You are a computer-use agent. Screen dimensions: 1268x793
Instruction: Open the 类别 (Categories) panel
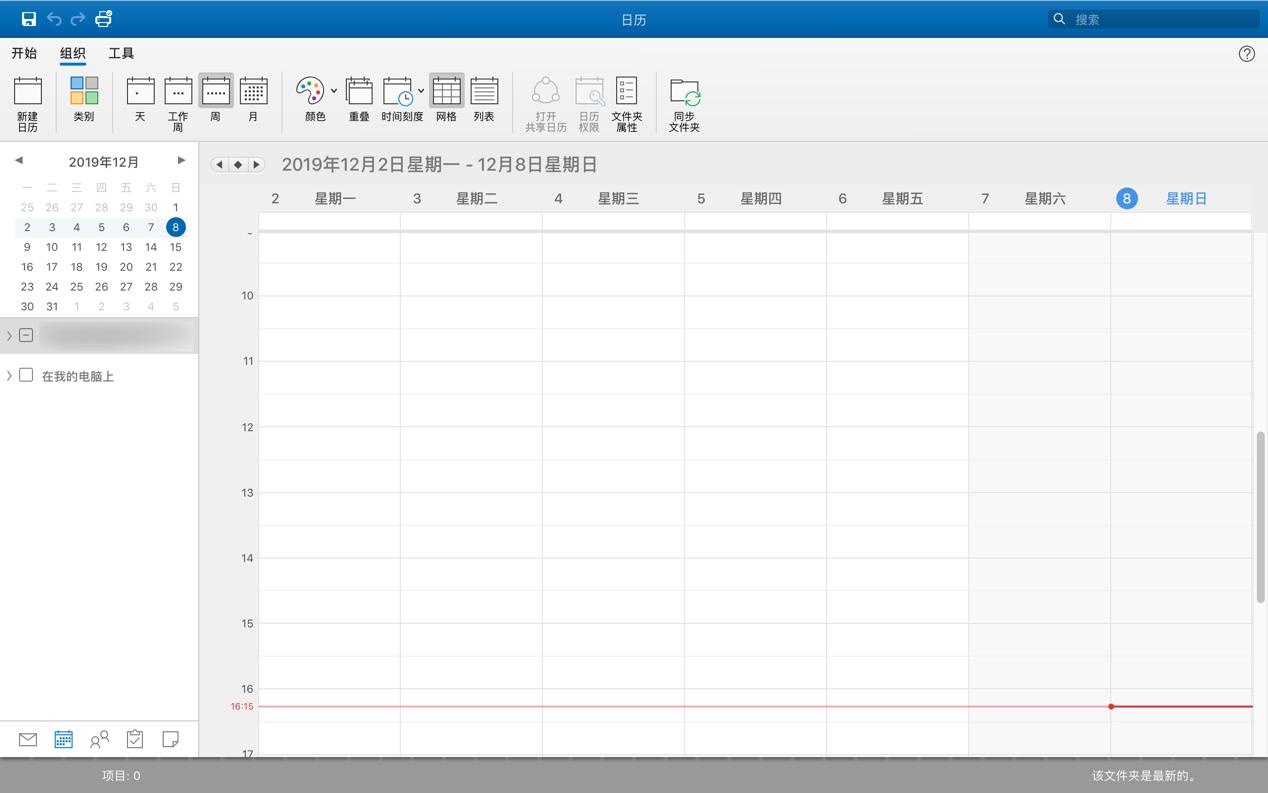pyautogui.click(x=84, y=100)
